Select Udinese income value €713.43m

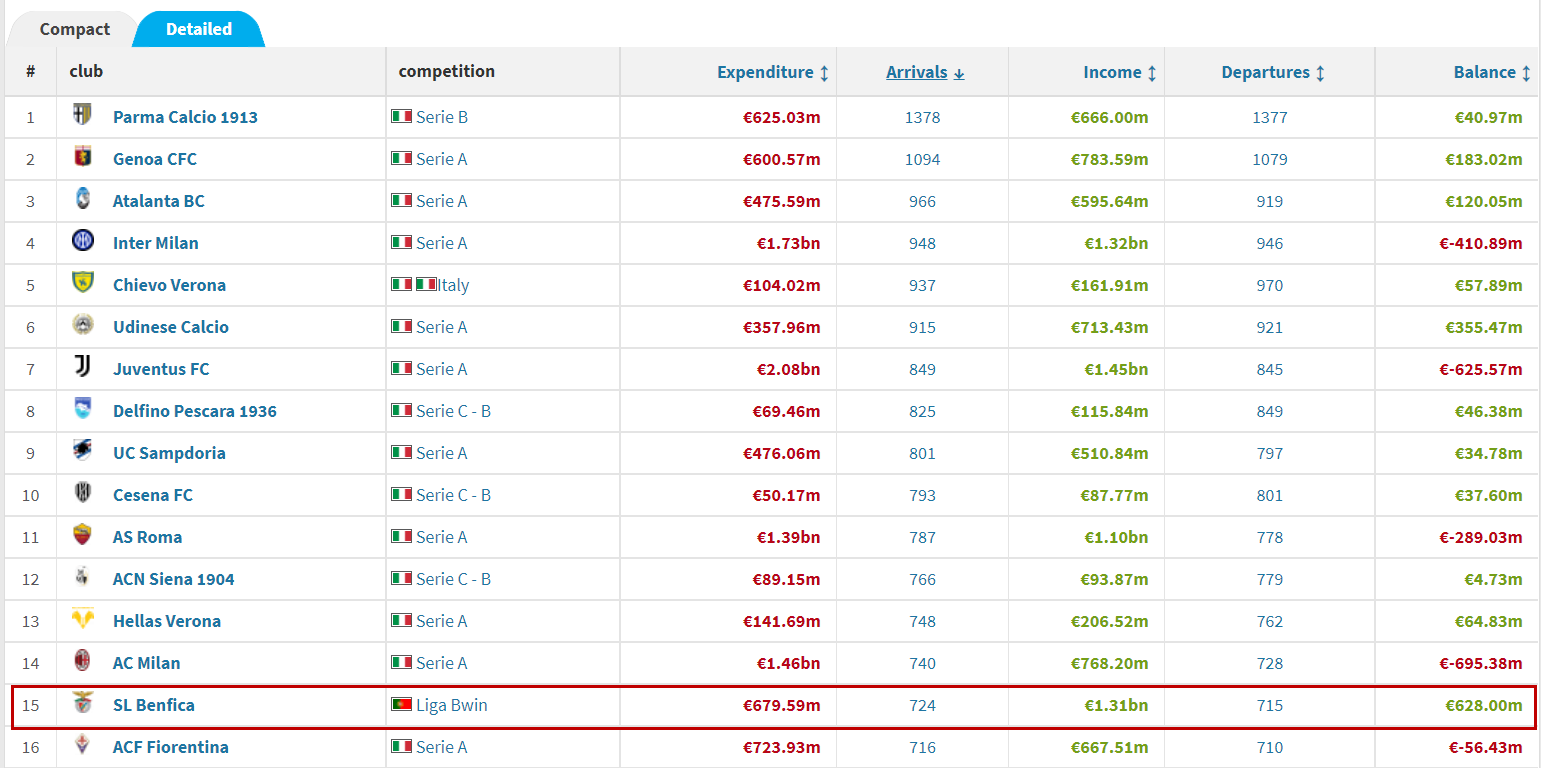(x=1110, y=327)
